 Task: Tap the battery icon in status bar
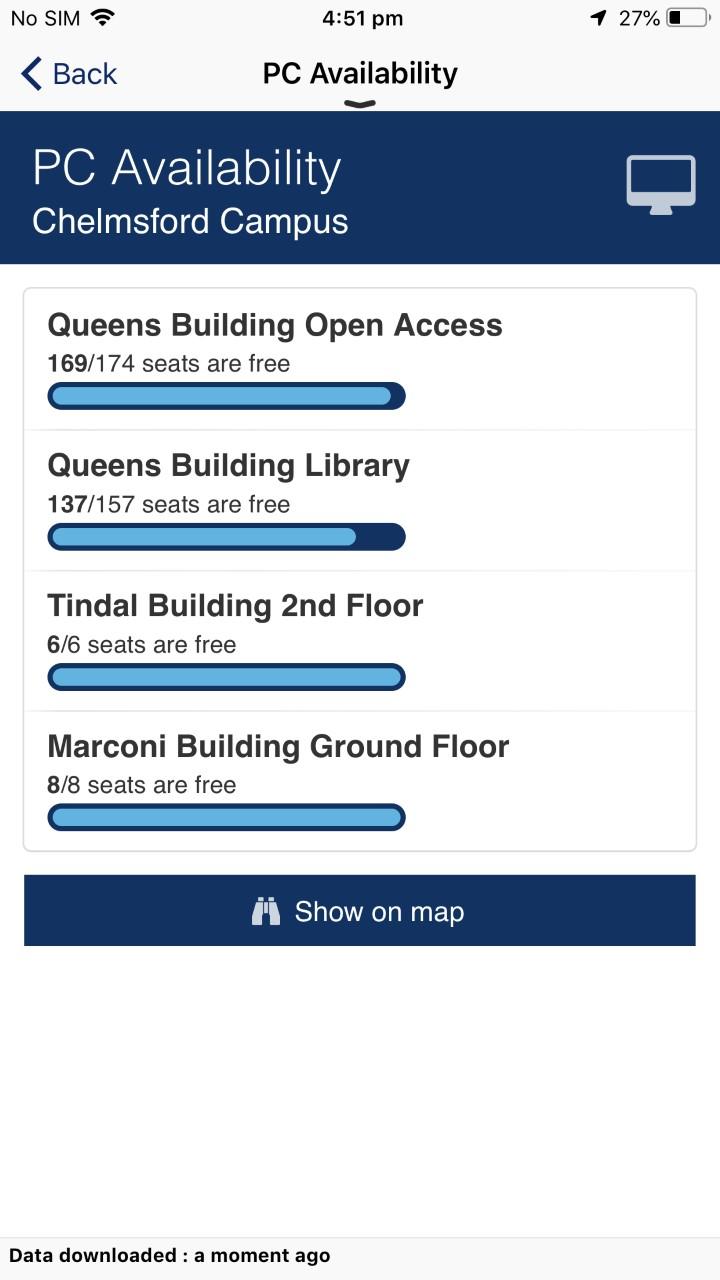point(686,18)
